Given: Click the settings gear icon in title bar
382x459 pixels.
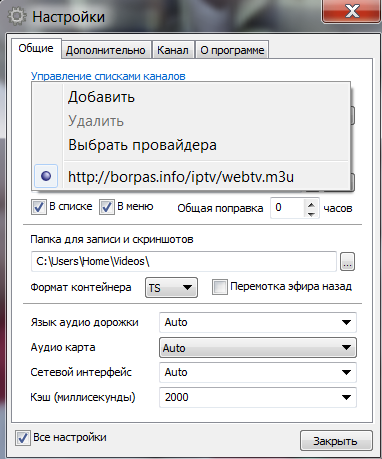Looking at the screenshot, I should point(16,17).
